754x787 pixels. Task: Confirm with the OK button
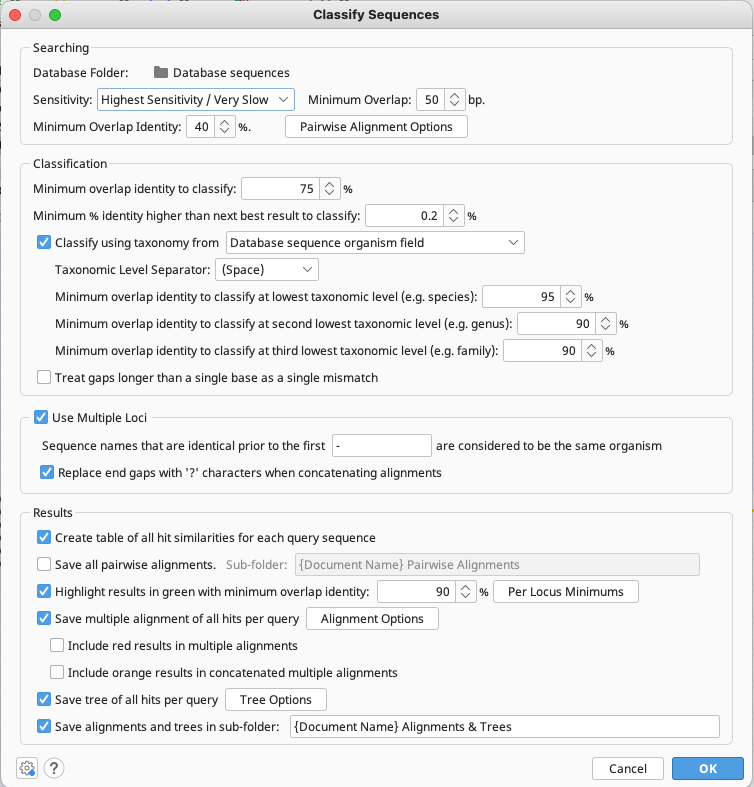708,768
